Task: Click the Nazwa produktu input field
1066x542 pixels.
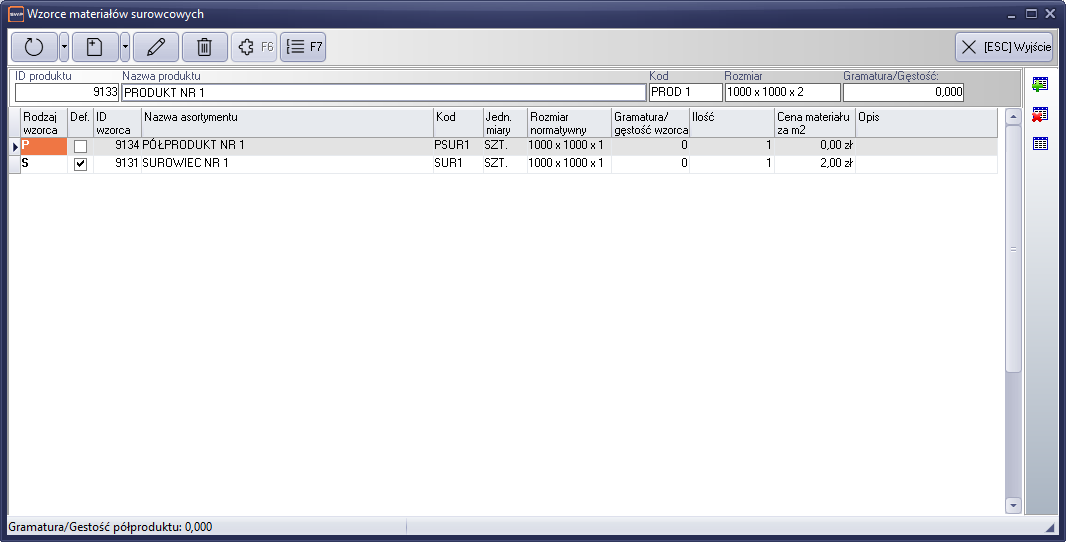Action: click(383, 93)
